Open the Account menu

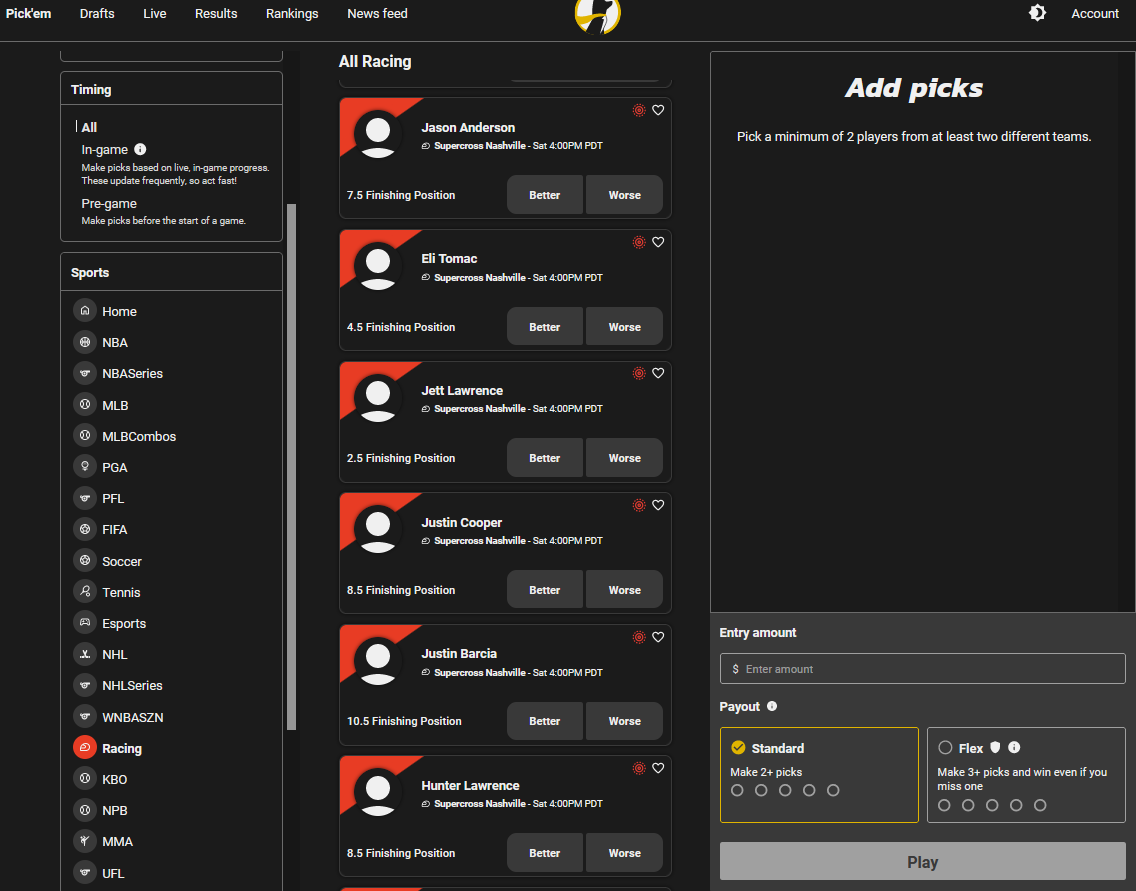coord(1095,13)
